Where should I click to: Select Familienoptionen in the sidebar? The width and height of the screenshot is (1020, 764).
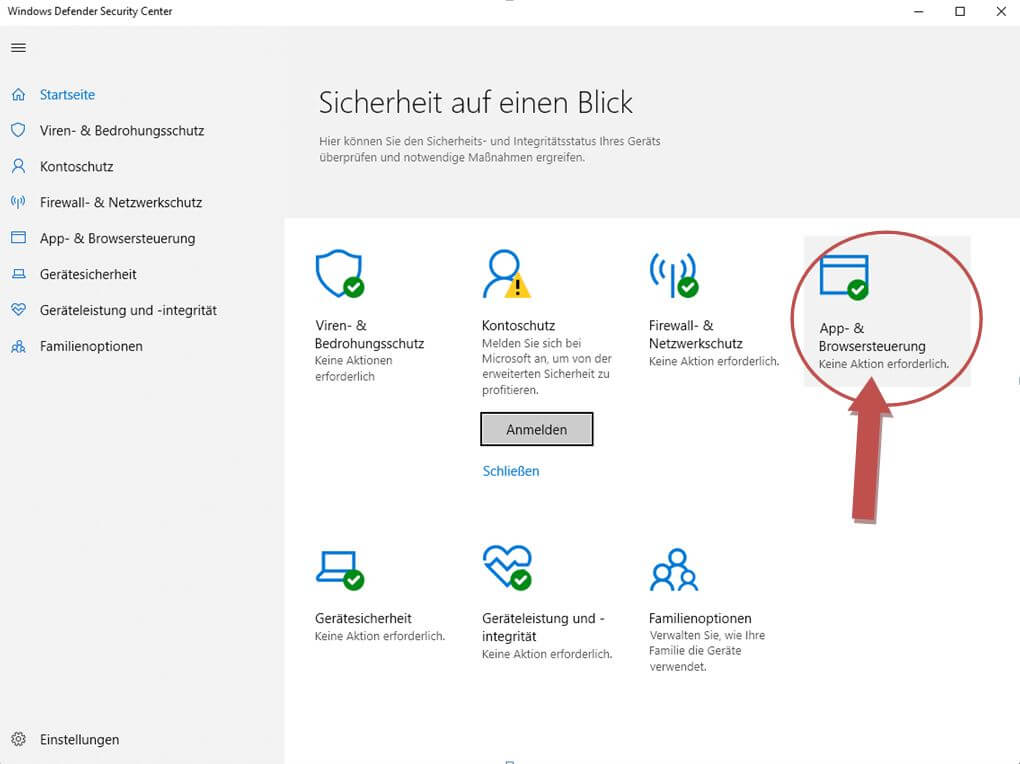point(91,347)
